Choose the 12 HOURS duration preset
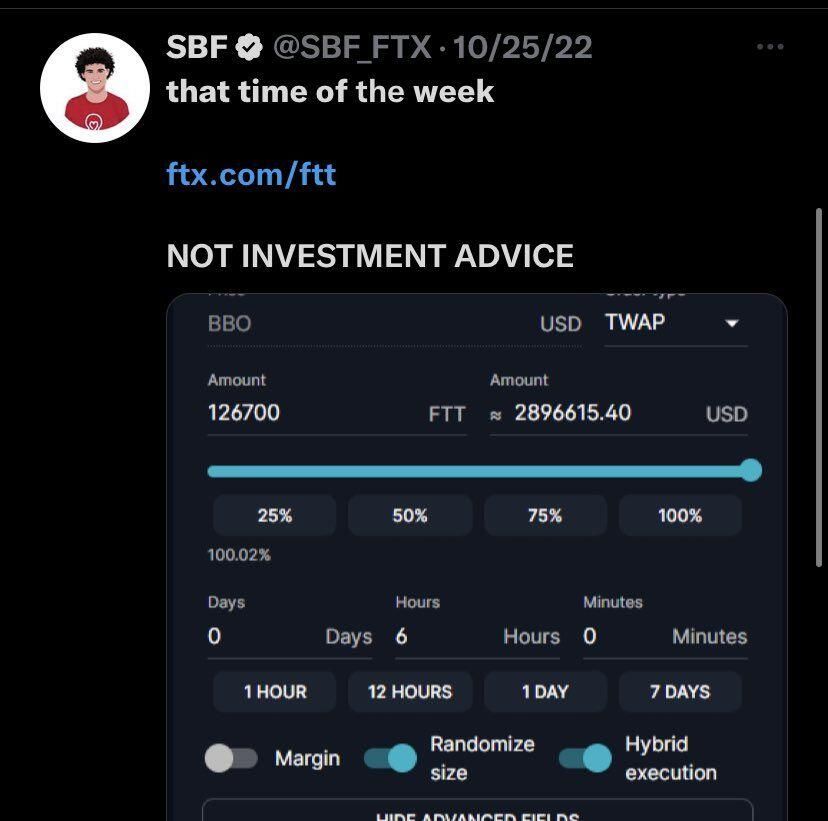The width and height of the screenshot is (828, 821). click(x=410, y=692)
